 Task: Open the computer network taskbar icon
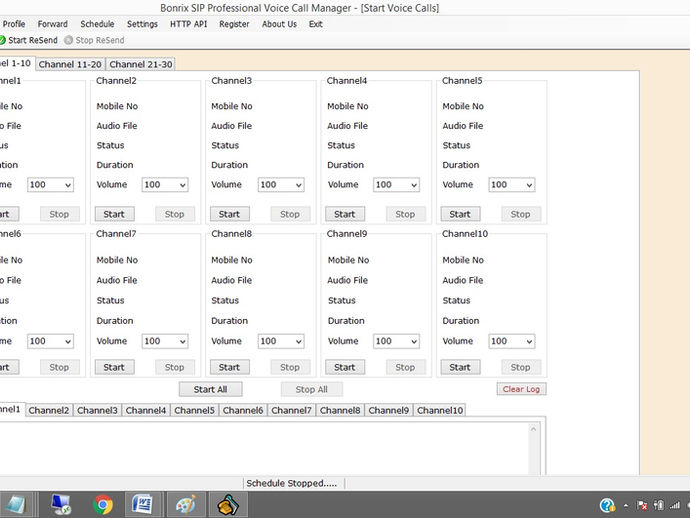pos(61,504)
